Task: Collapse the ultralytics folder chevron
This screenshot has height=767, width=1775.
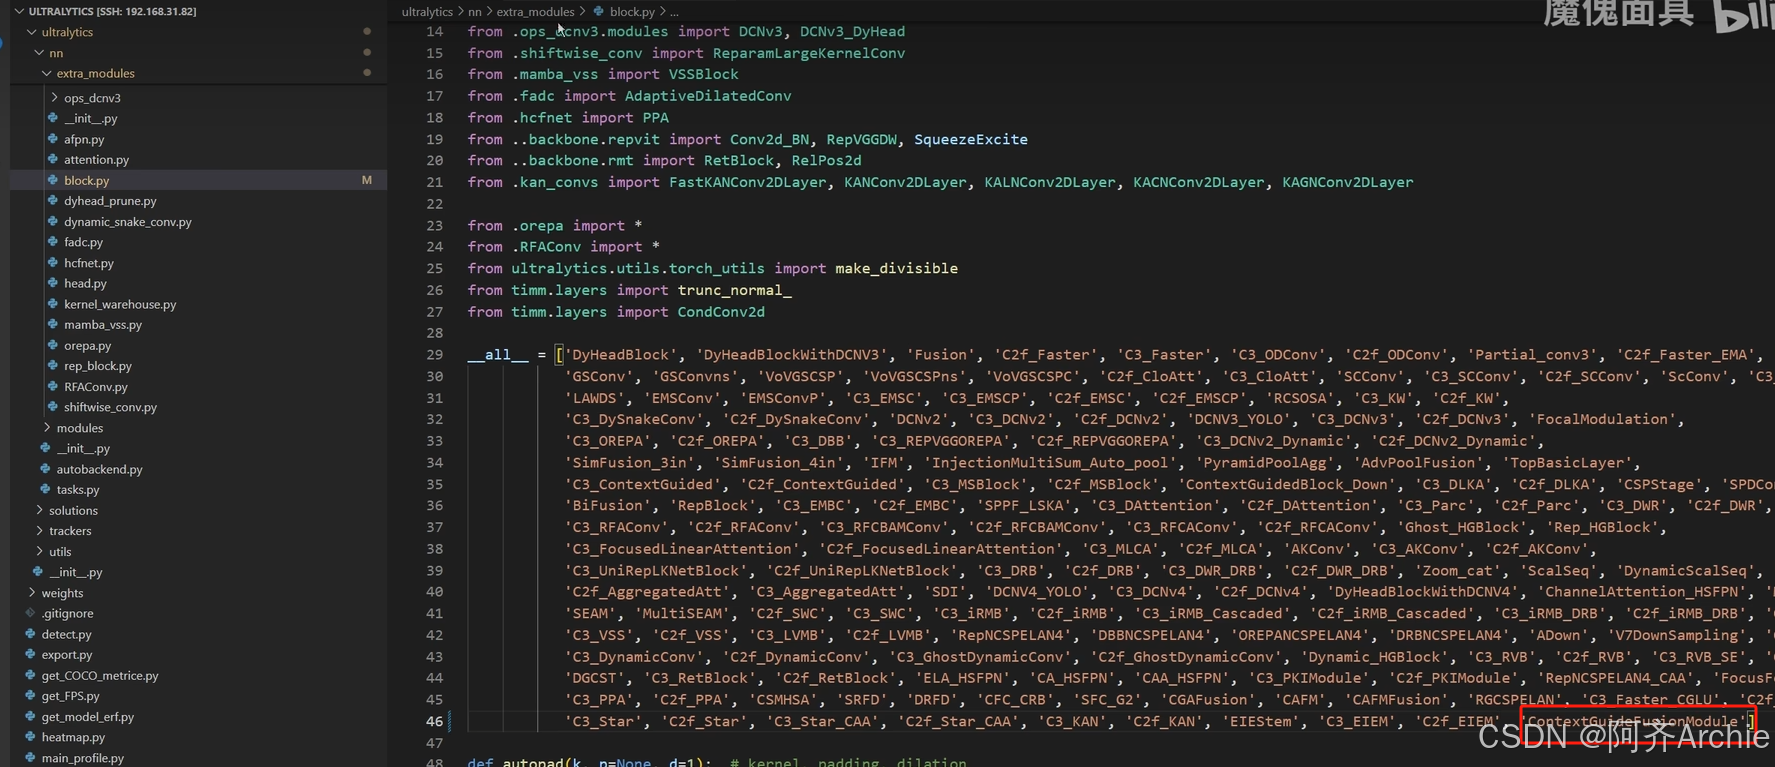Action: [x=31, y=32]
